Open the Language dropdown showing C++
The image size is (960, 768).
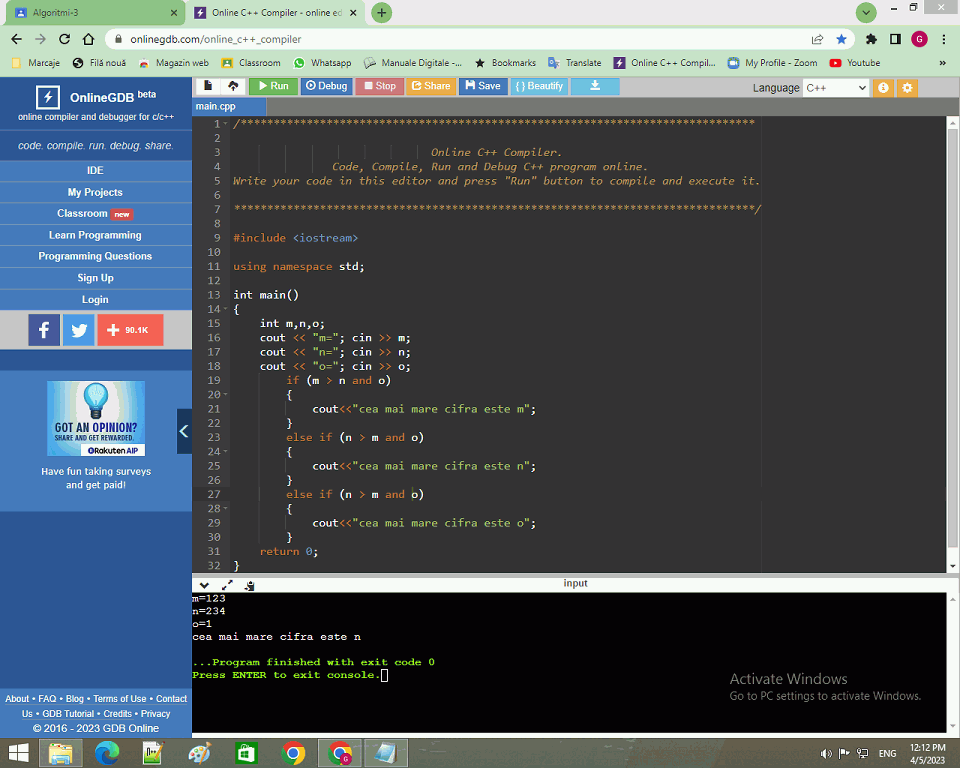coord(835,88)
